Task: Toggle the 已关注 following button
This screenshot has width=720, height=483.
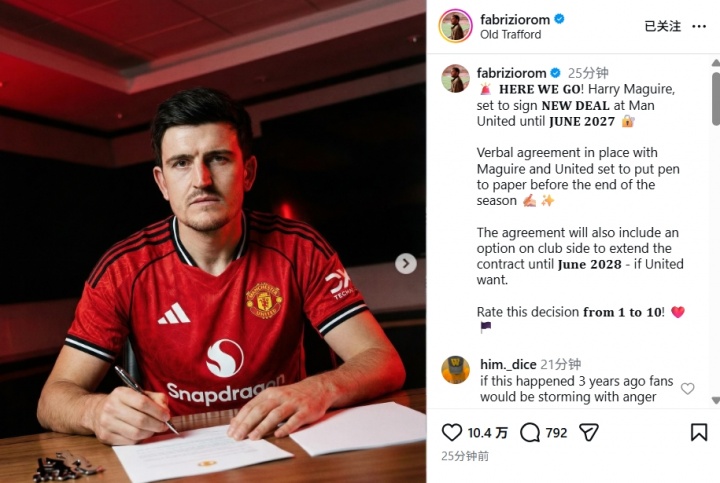Action: pyautogui.click(x=663, y=26)
